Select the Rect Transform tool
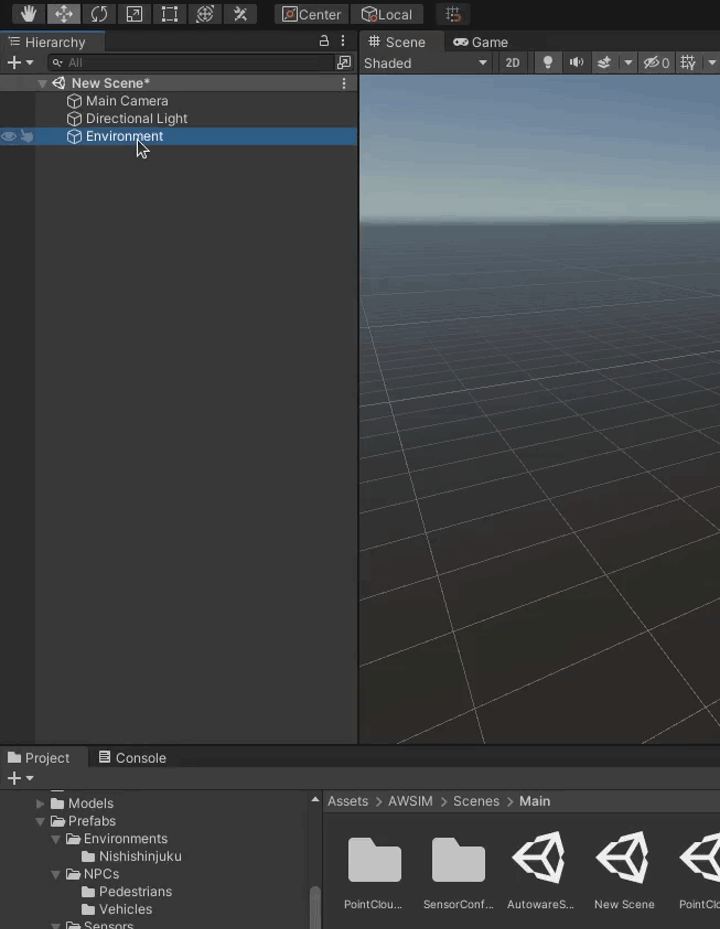The image size is (720, 929). pyautogui.click(x=169, y=14)
